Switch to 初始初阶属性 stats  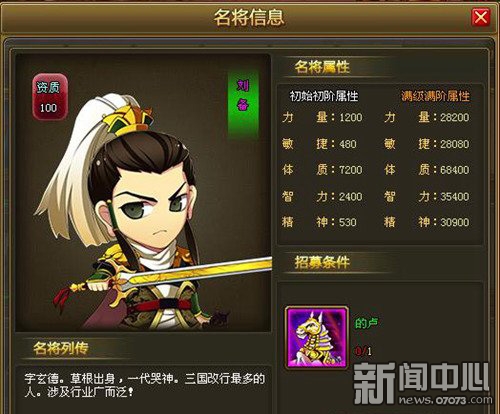(x=323, y=96)
